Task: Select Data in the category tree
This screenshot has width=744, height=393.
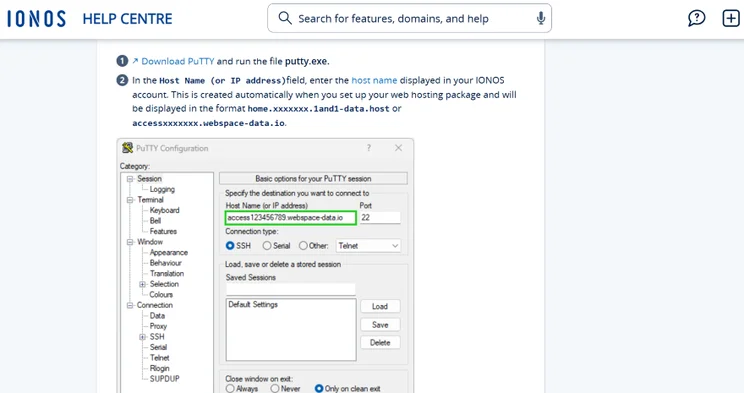Action: (157, 315)
